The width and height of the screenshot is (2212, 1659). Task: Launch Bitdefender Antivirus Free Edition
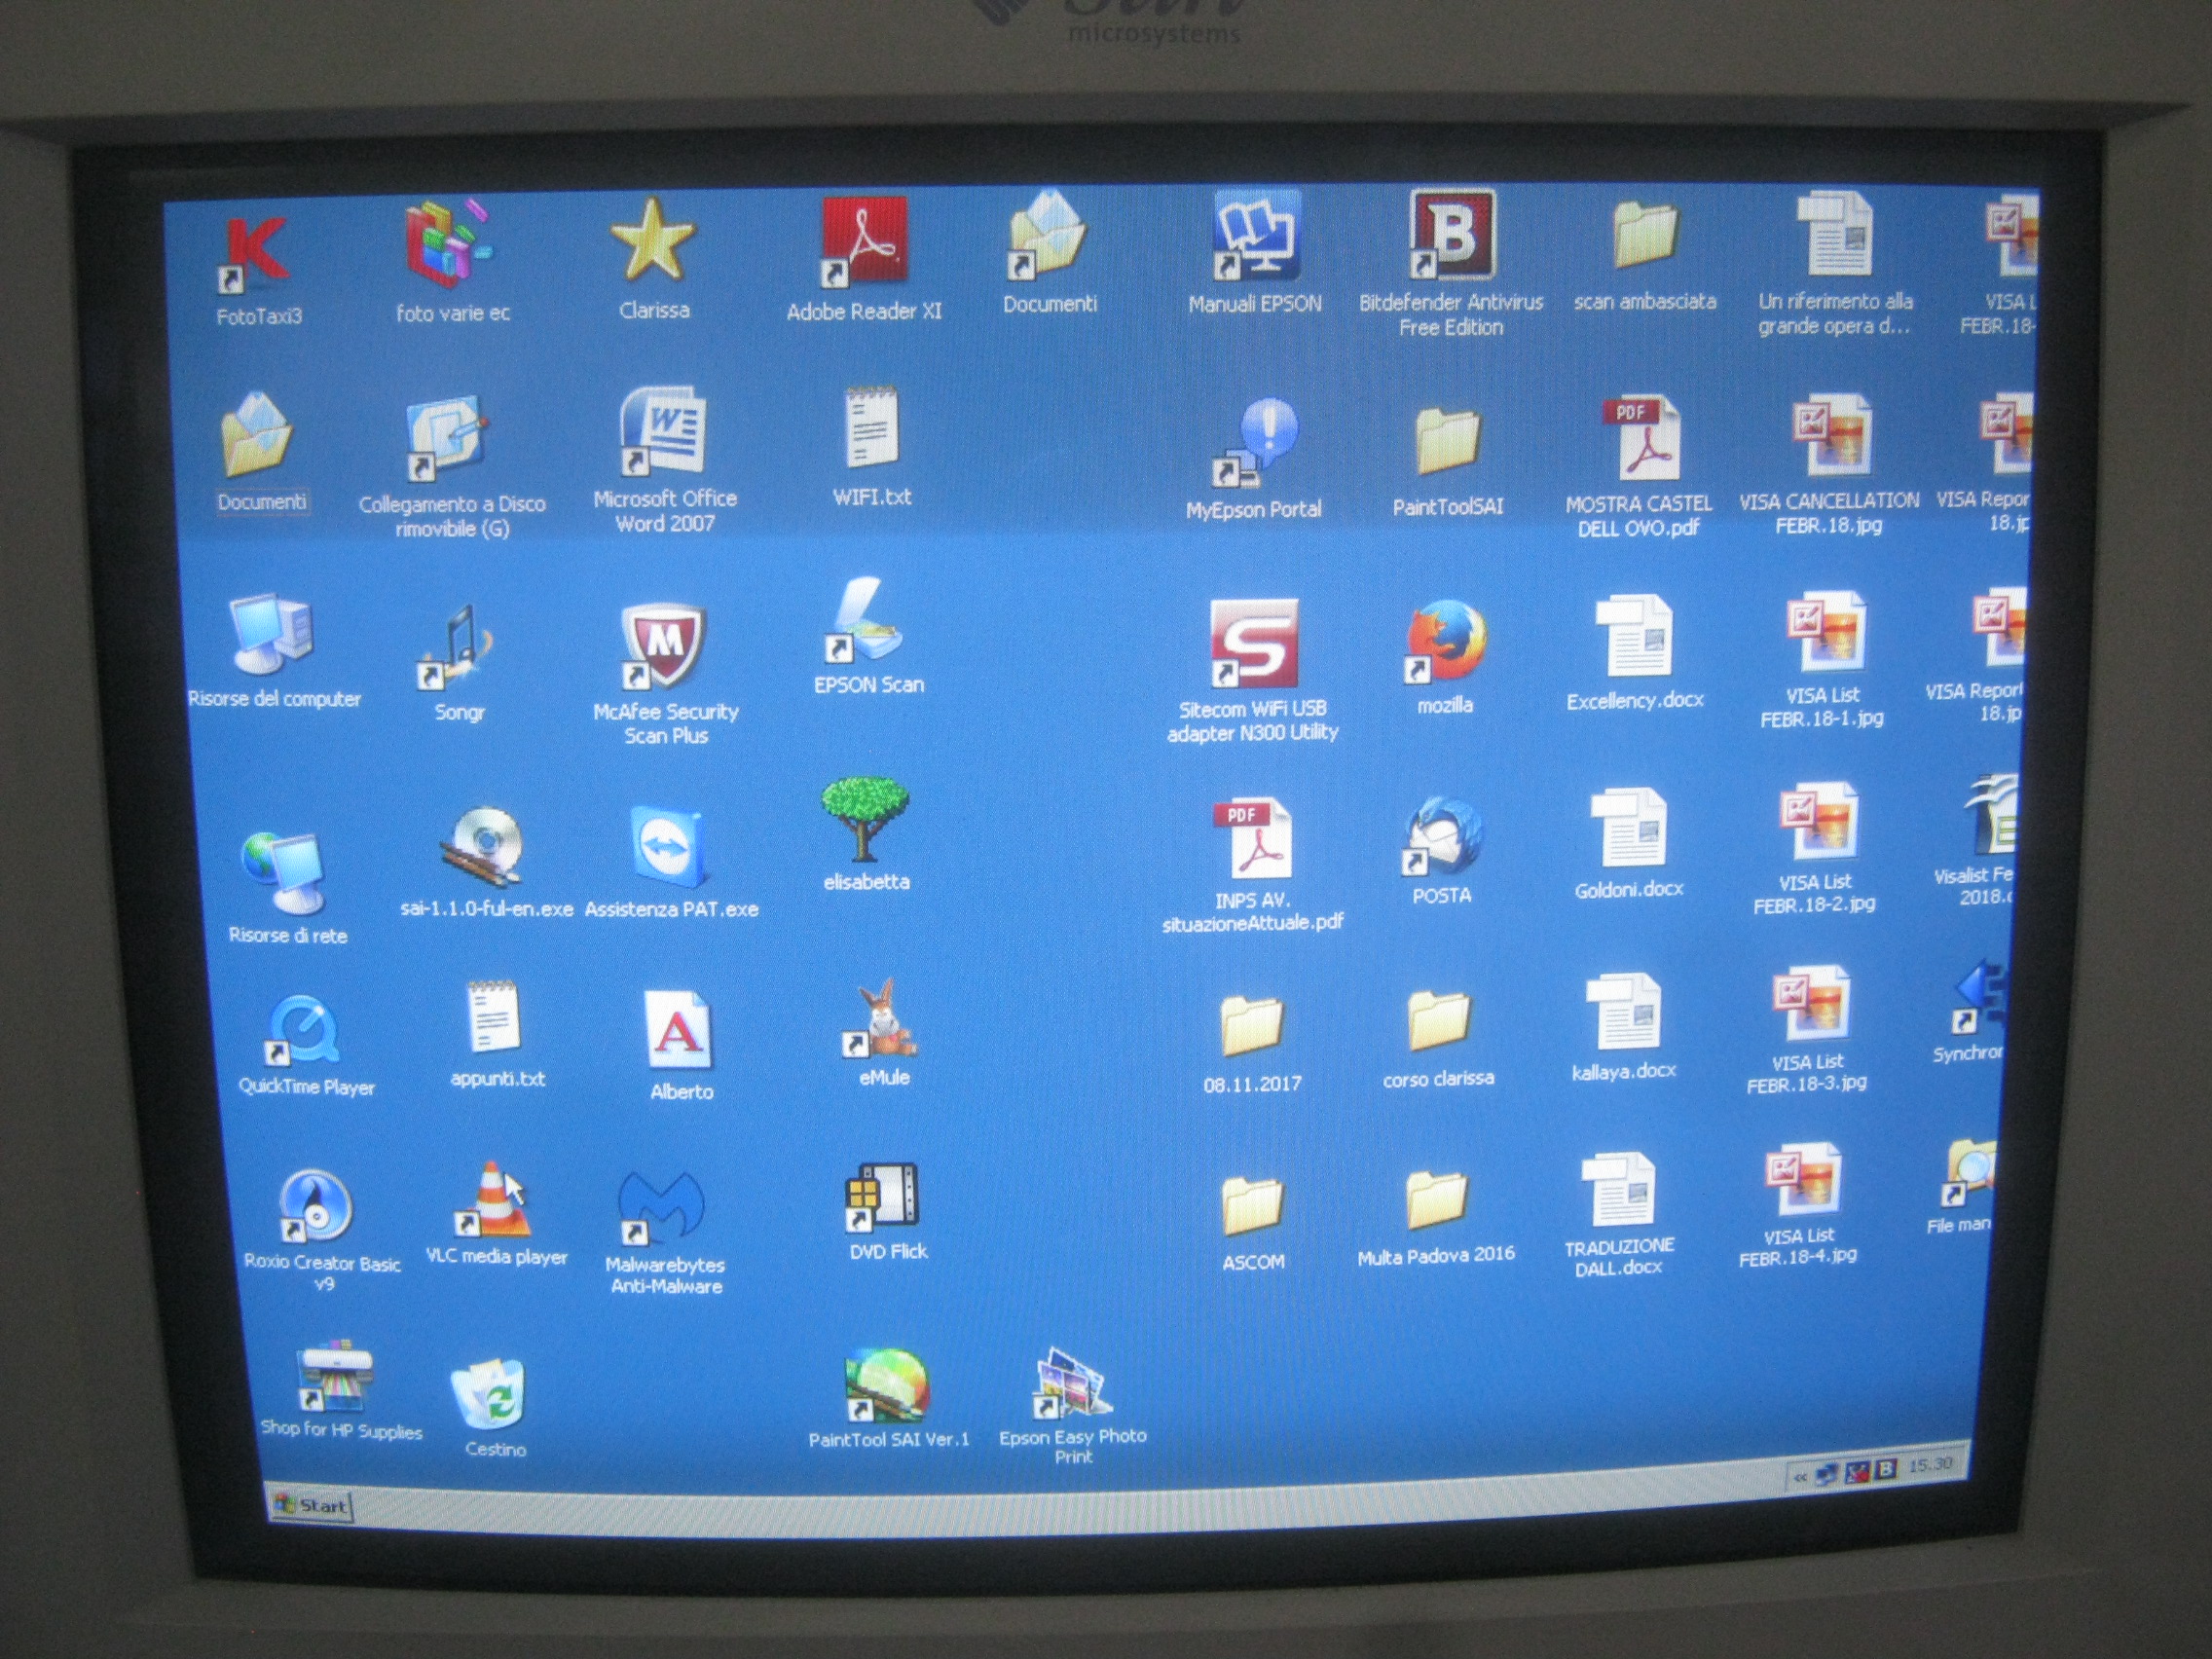(1451, 234)
